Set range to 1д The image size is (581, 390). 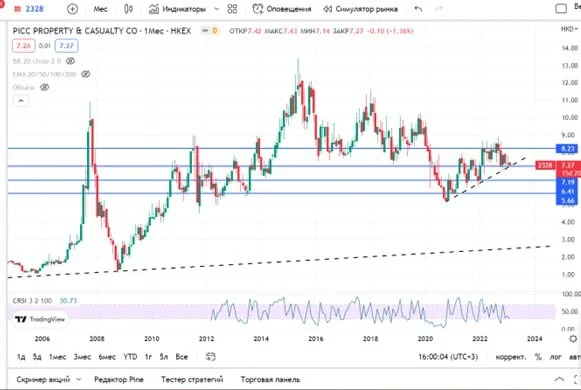21,357
